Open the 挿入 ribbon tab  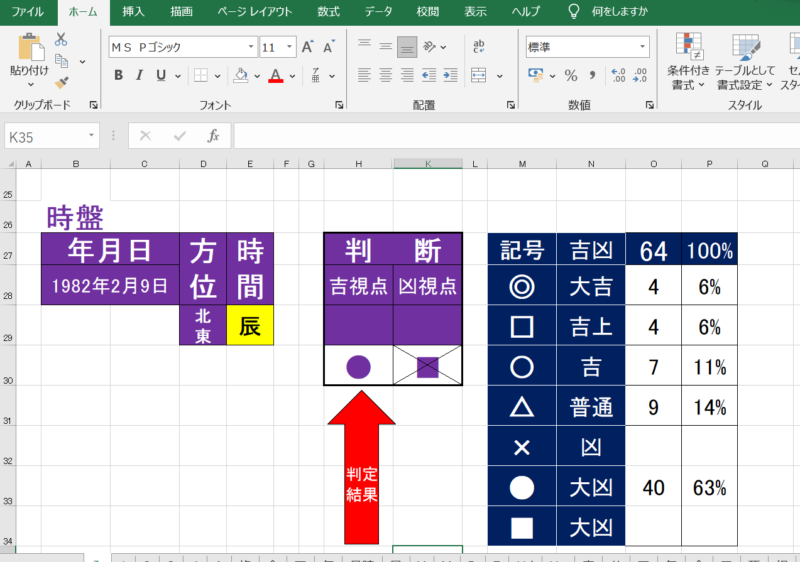point(133,12)
